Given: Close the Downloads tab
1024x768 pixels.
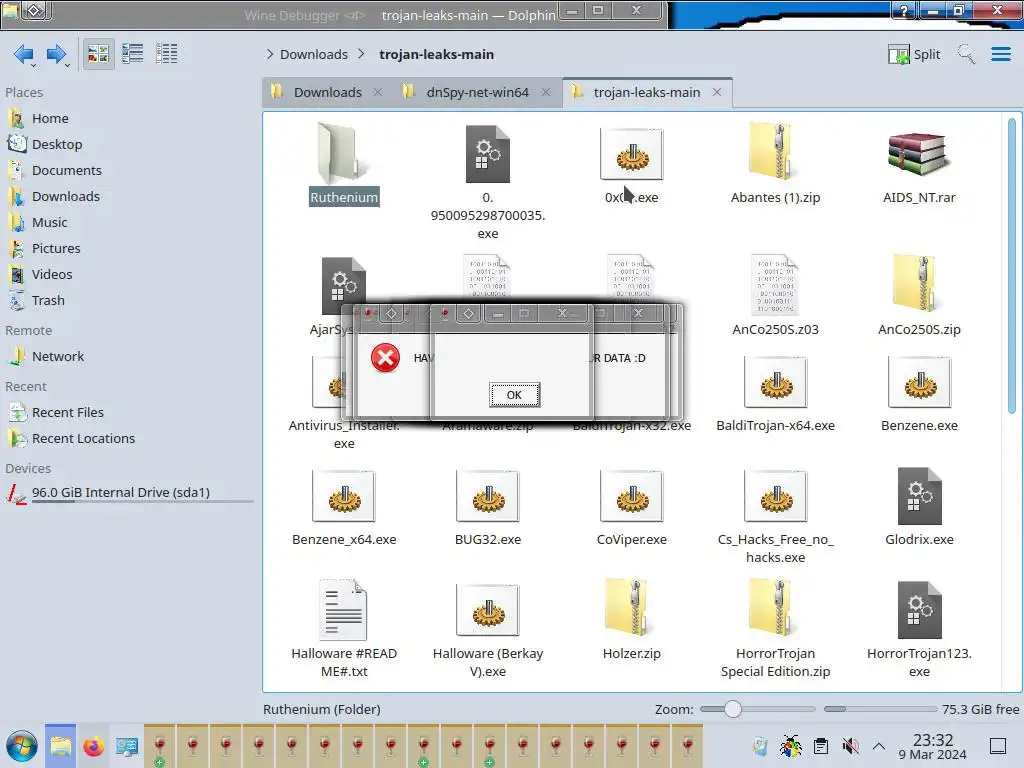Looking at the screenshot, I should pos(377,92).
